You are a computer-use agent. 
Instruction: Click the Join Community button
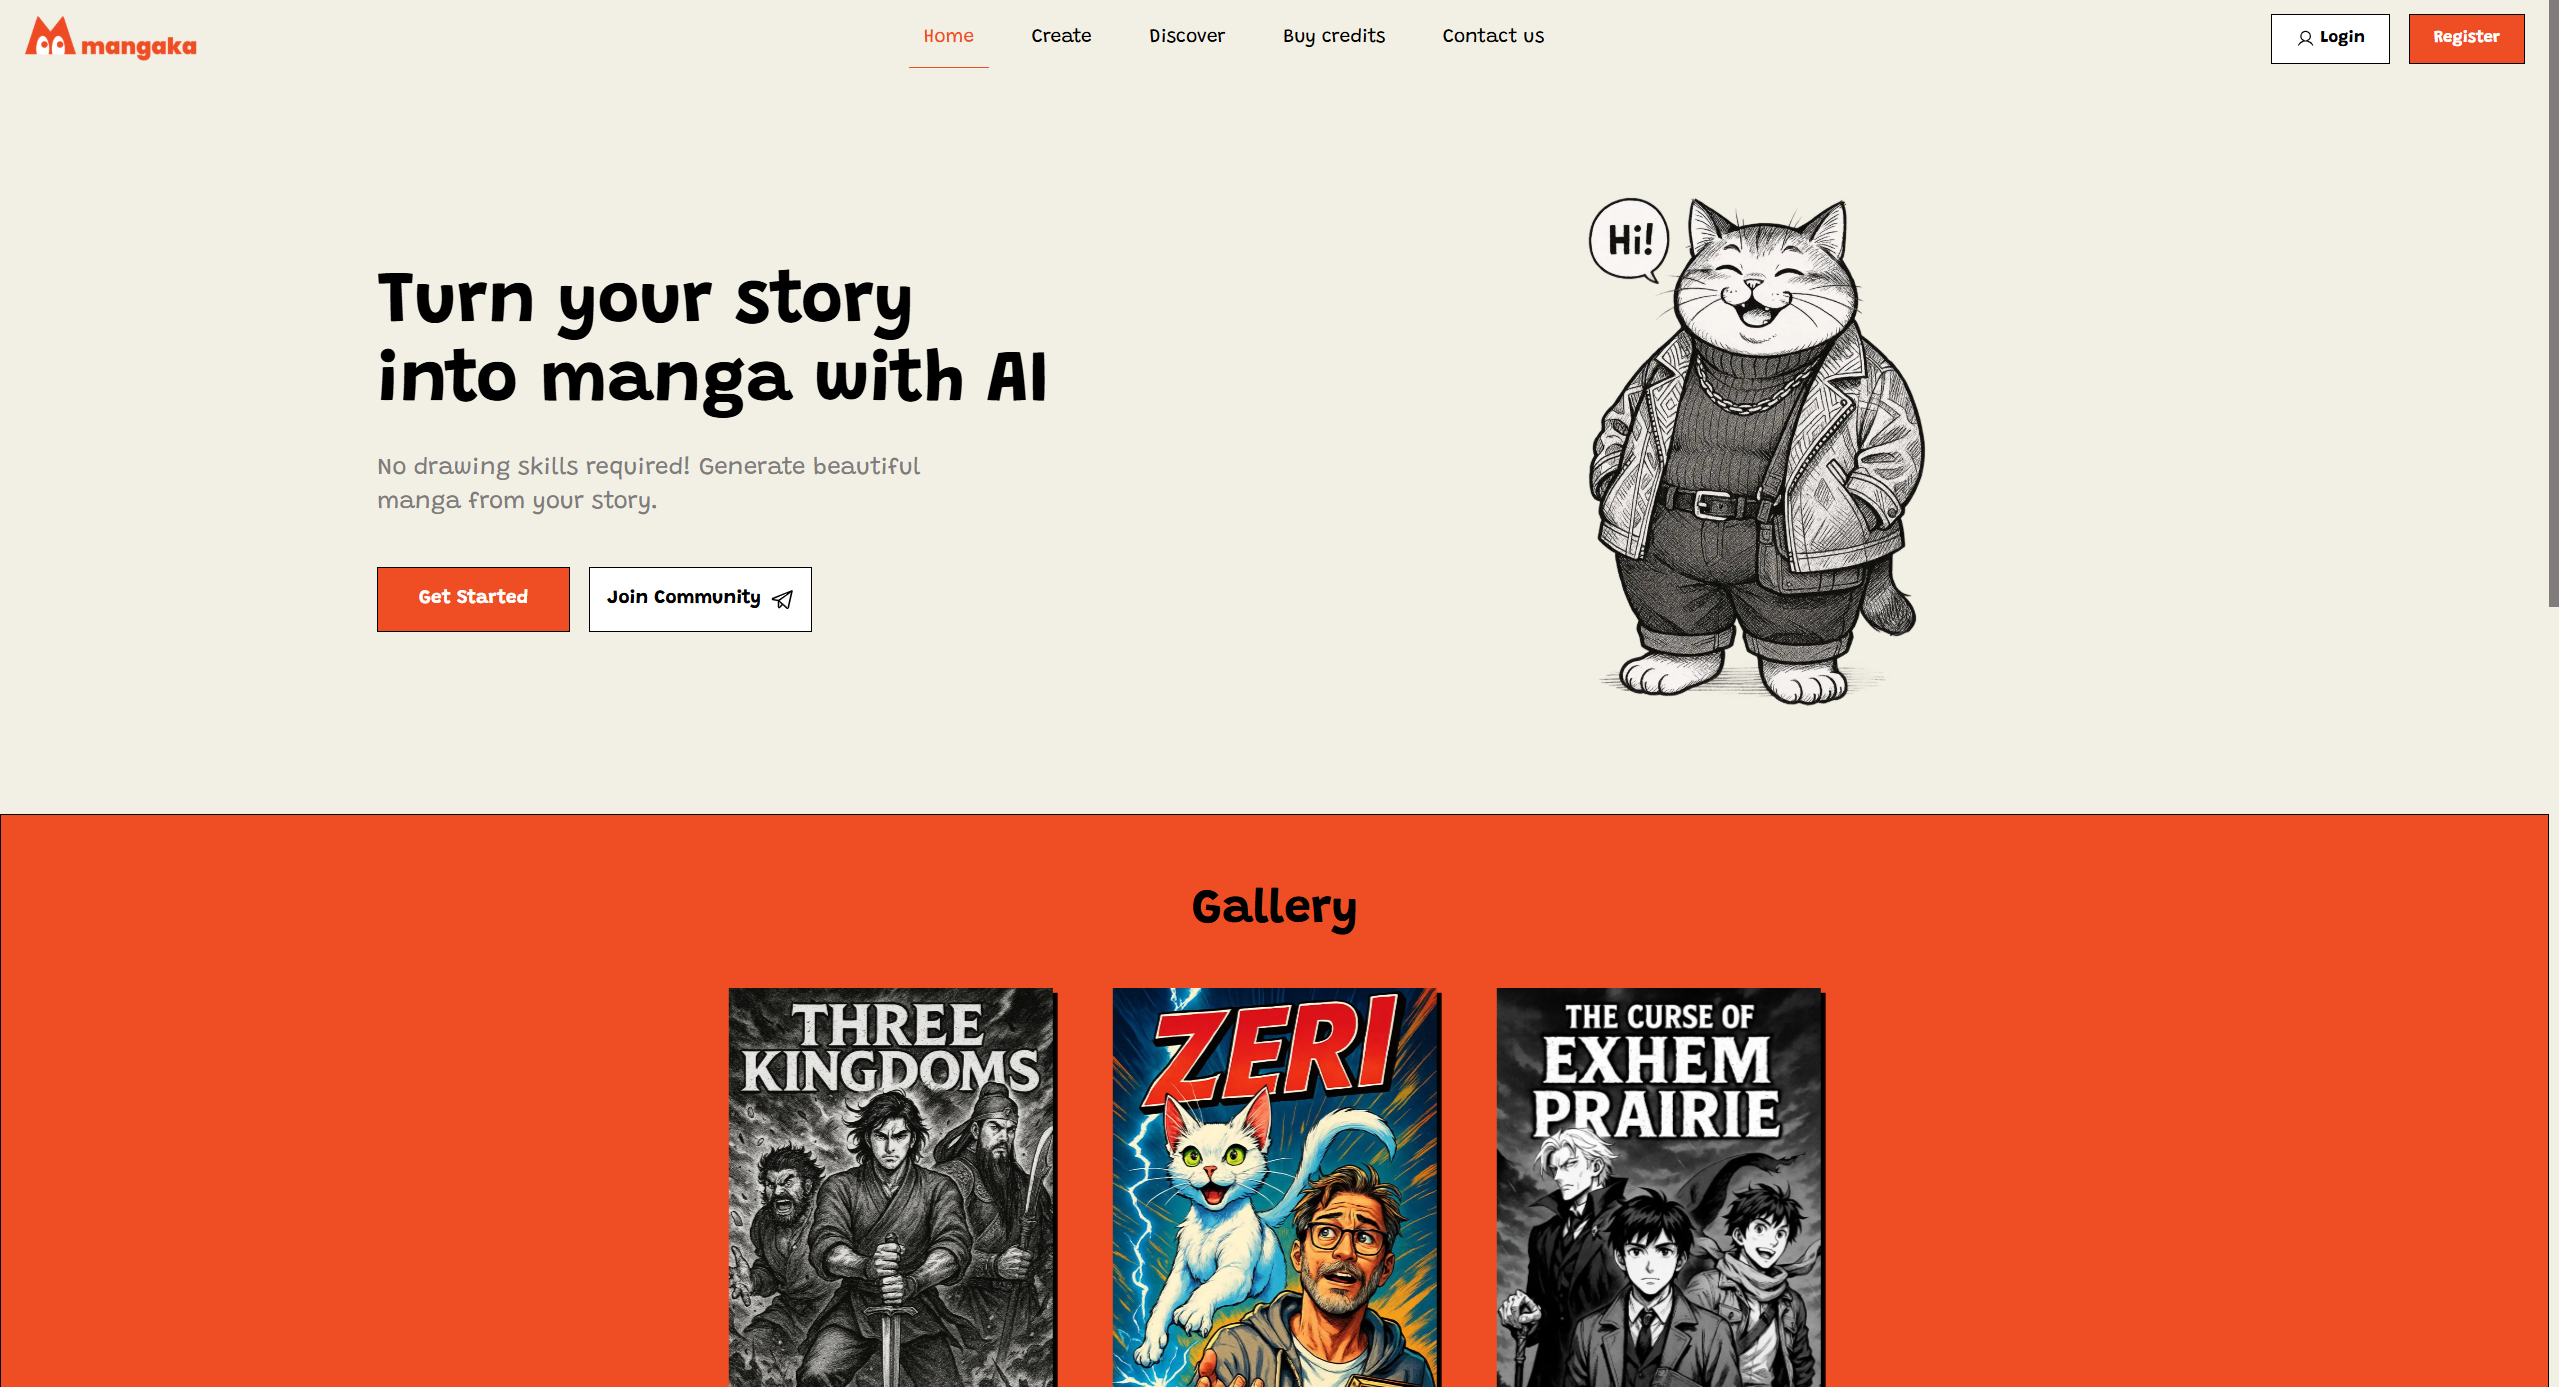[699, 599]
